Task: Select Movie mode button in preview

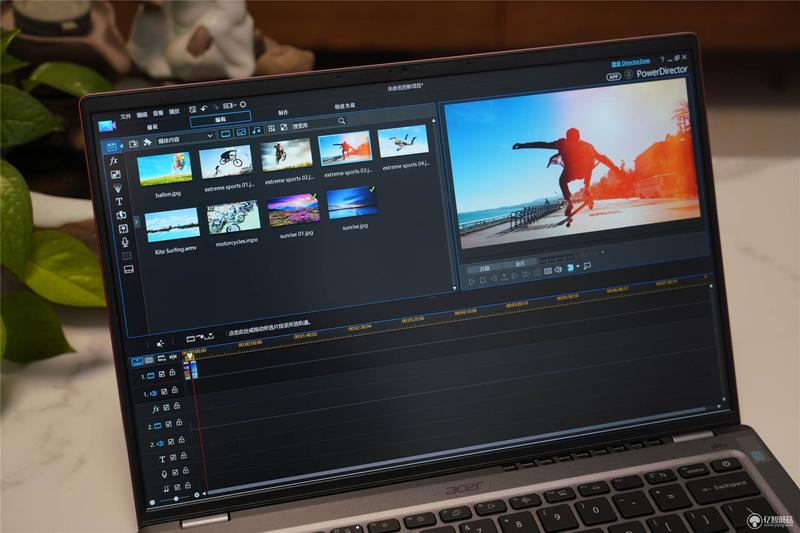Action: [x=519, y=264]
